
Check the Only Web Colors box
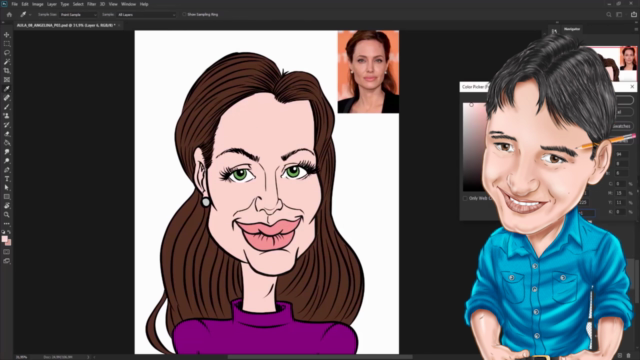465,198
